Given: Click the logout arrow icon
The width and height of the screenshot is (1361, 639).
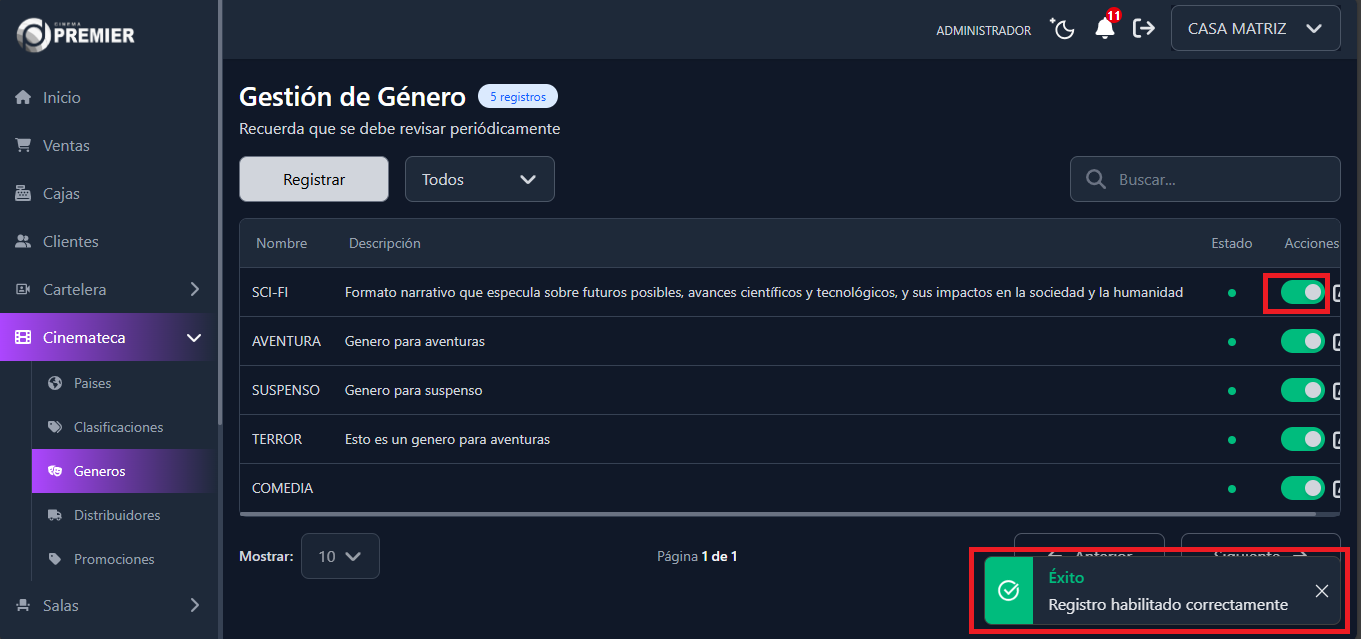Looking at the screenshot, I should tap(1144, 28).
